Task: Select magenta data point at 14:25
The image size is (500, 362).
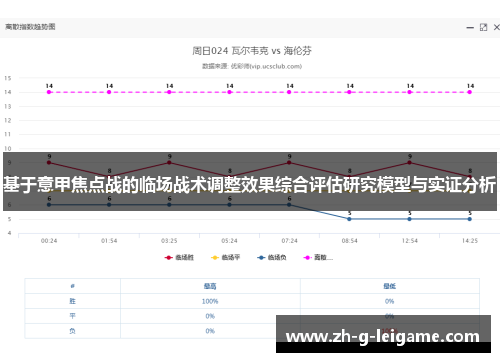Action: tap(470, 92)
